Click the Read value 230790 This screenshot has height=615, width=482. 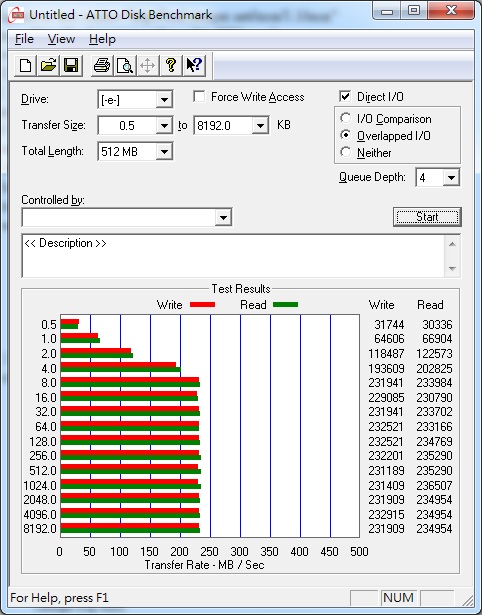435,398
